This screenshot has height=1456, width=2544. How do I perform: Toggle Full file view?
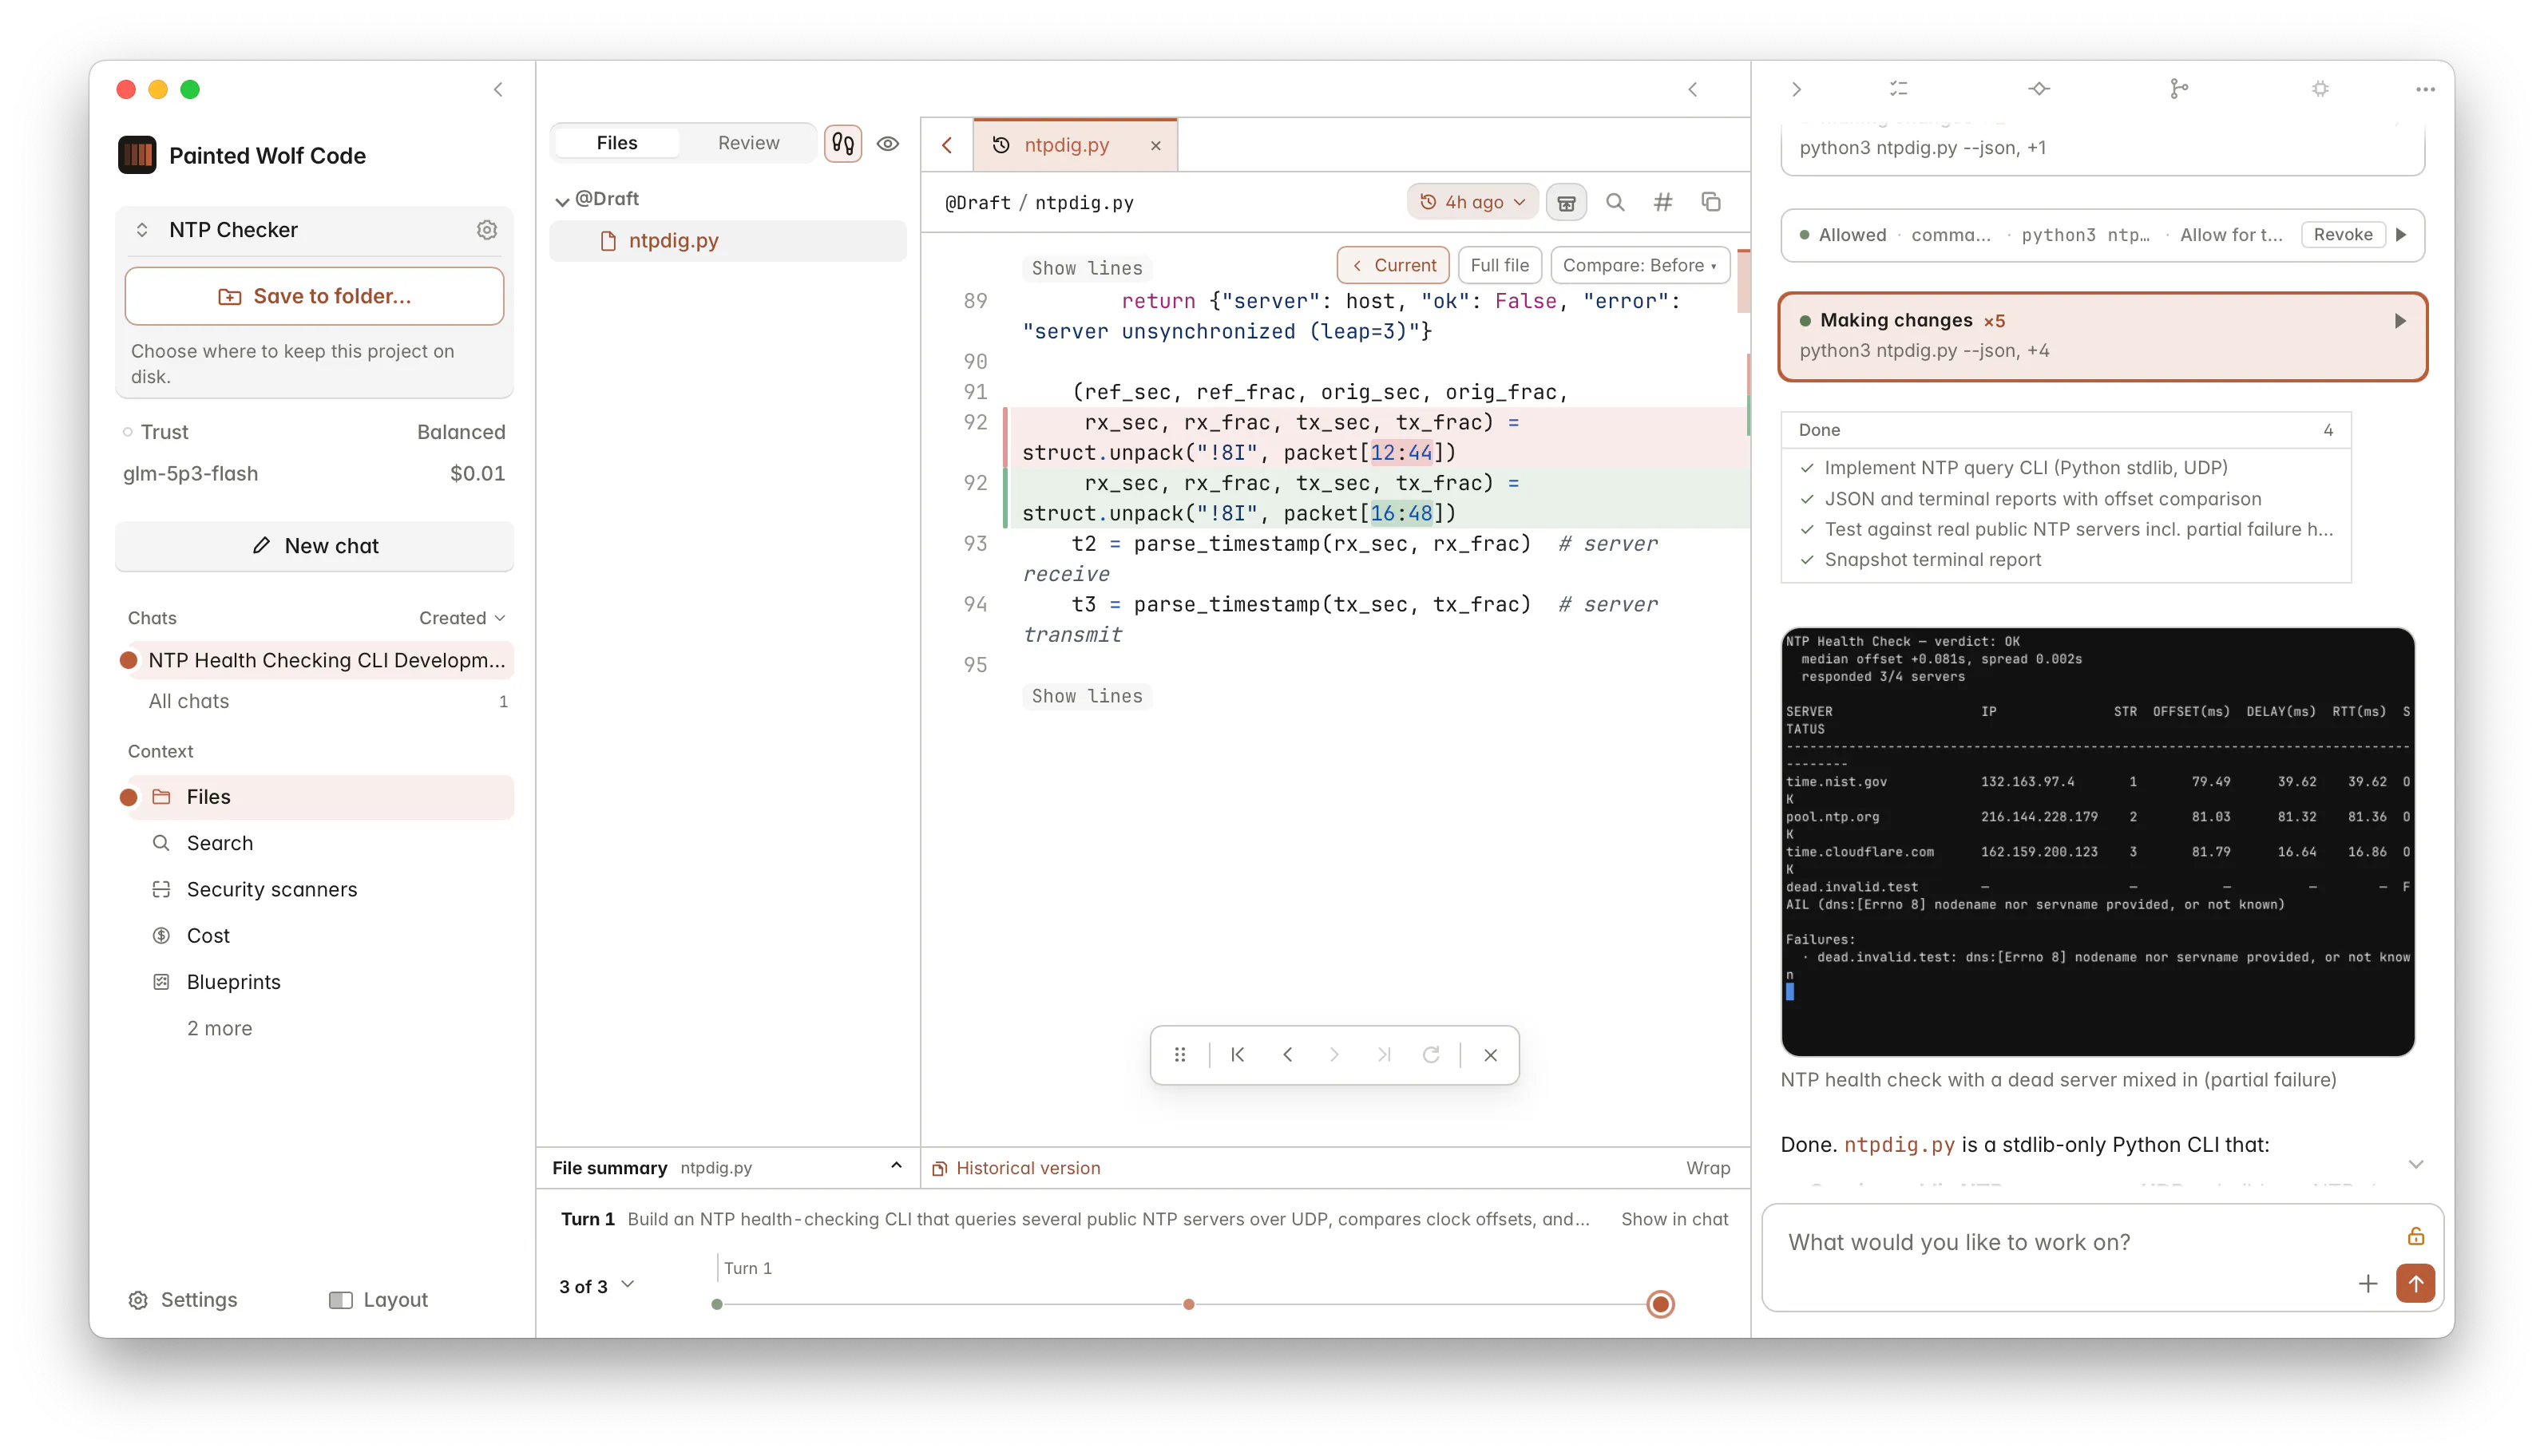[1499, 265]
